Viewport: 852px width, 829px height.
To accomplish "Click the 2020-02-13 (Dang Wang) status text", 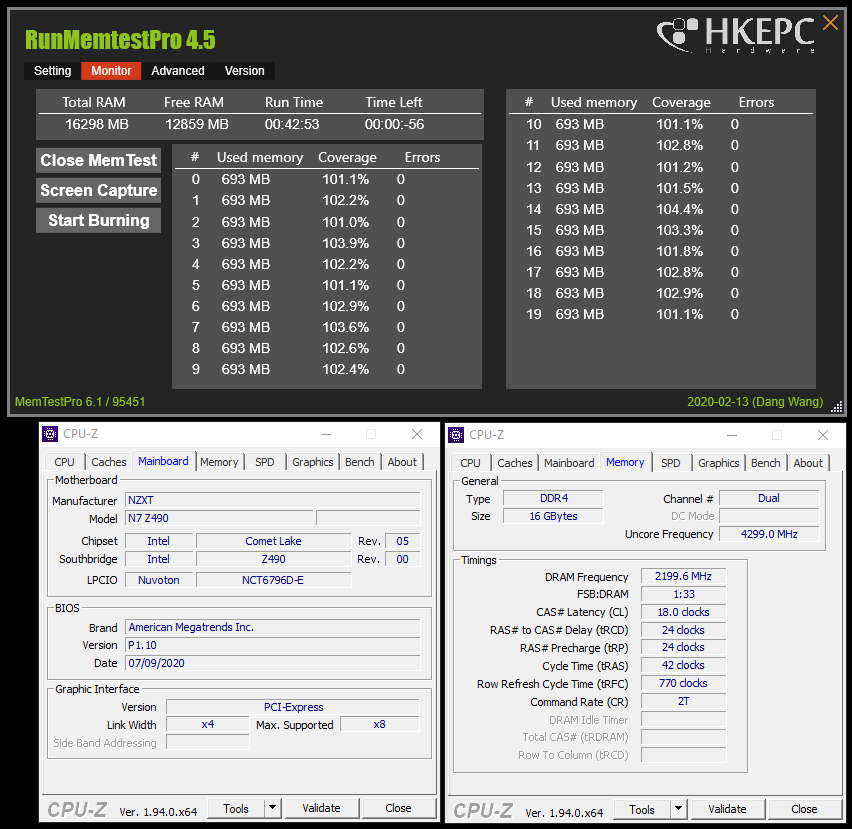I will [x=755, y=402].
